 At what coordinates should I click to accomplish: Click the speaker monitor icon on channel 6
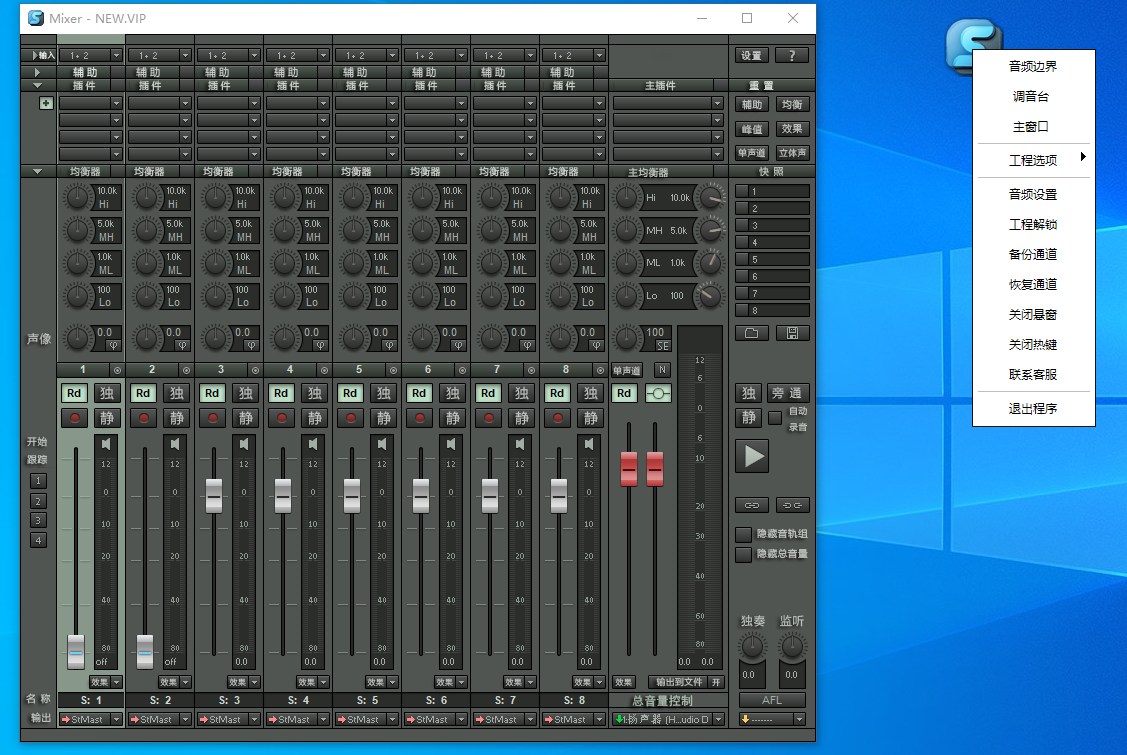(451, 444)
